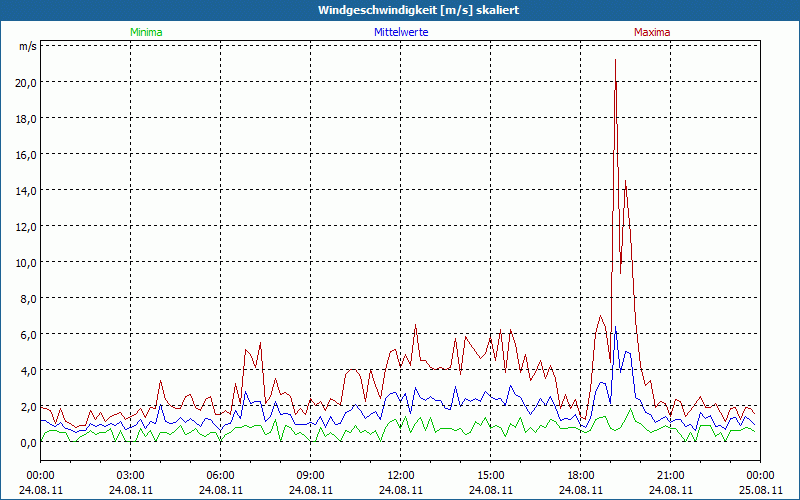Image resolution: width=800 pixels, height=500 pixels.
Task: Click the 20,0 y-axis value
Action: [x=27, y=83]
